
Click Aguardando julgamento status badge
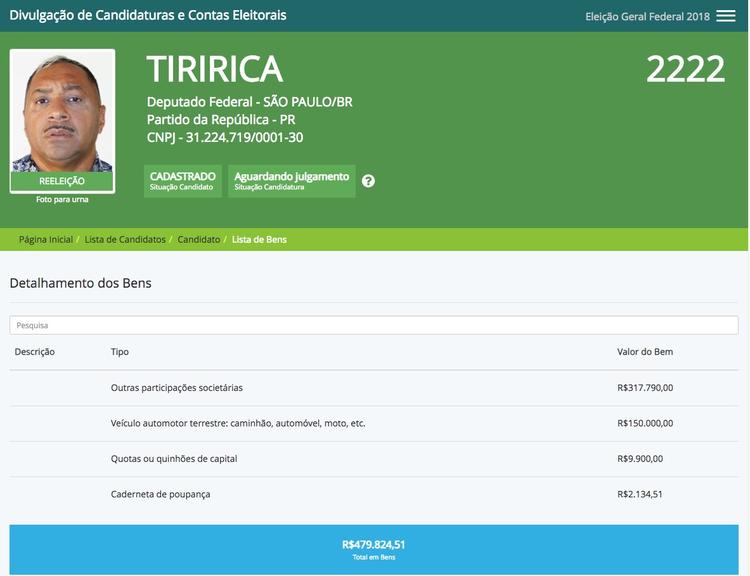(x=291, y=181)
